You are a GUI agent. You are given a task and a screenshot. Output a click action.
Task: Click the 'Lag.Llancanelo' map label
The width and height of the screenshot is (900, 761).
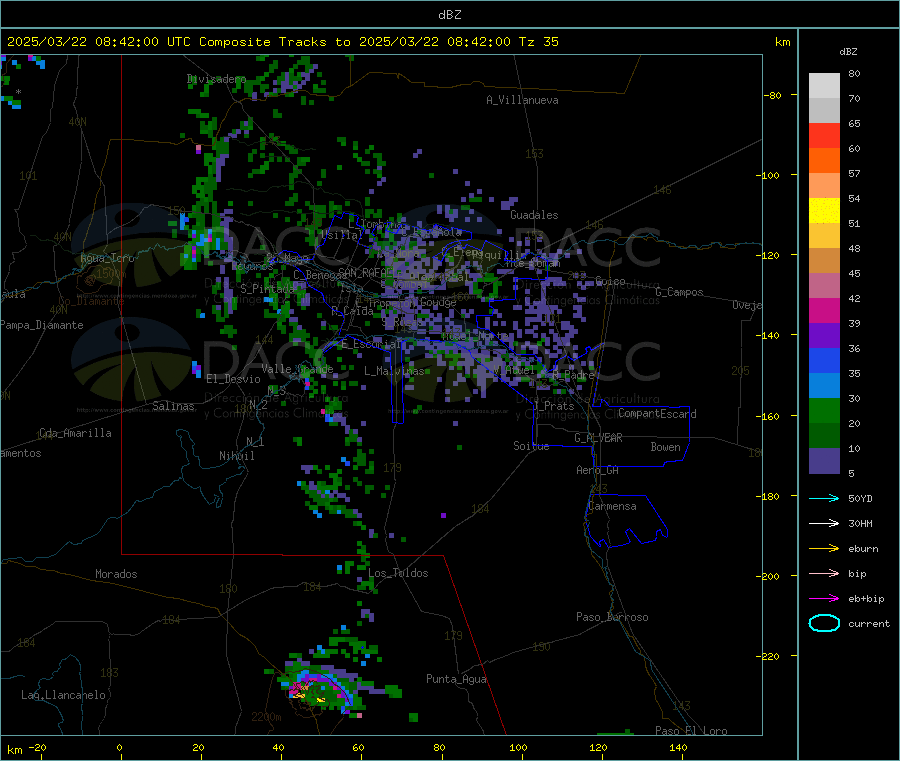click(x=63, y=695)
